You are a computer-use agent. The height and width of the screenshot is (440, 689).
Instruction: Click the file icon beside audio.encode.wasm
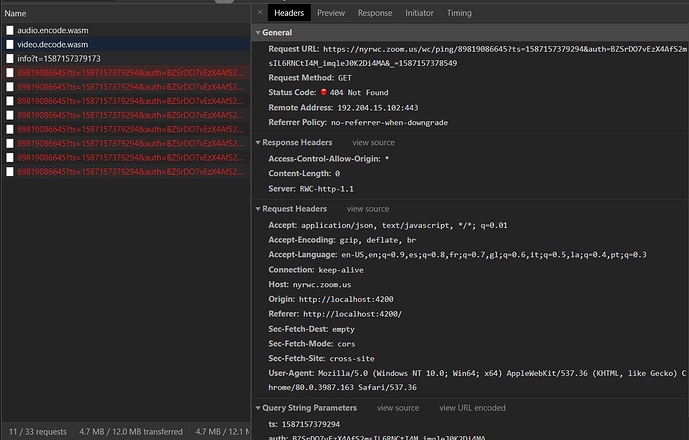[10, 30]
